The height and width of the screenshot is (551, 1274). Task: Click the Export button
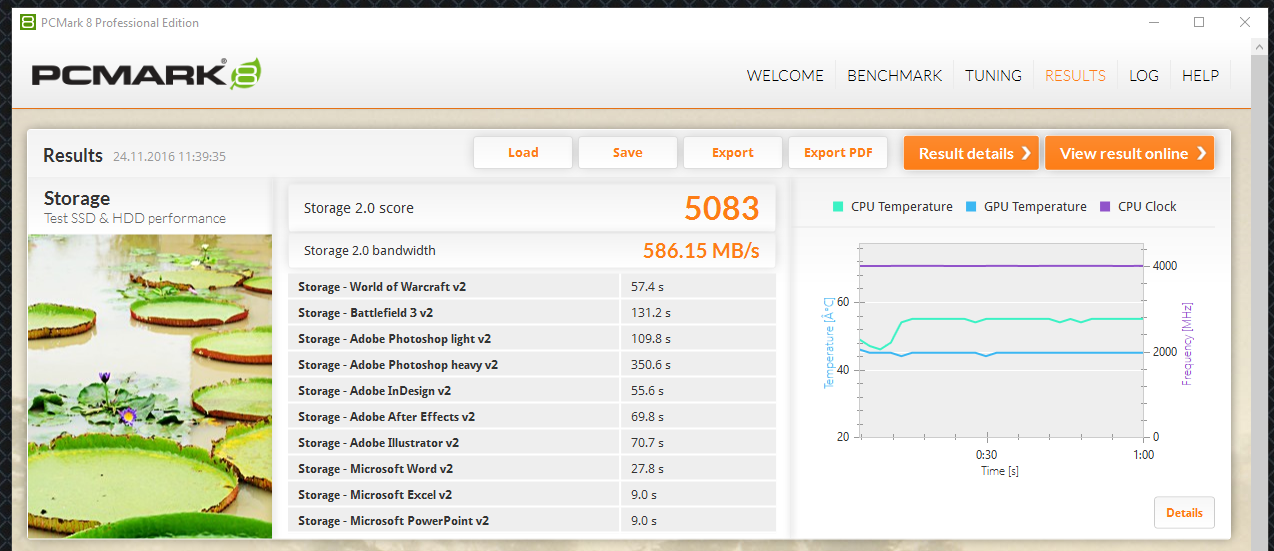point(733,153)
